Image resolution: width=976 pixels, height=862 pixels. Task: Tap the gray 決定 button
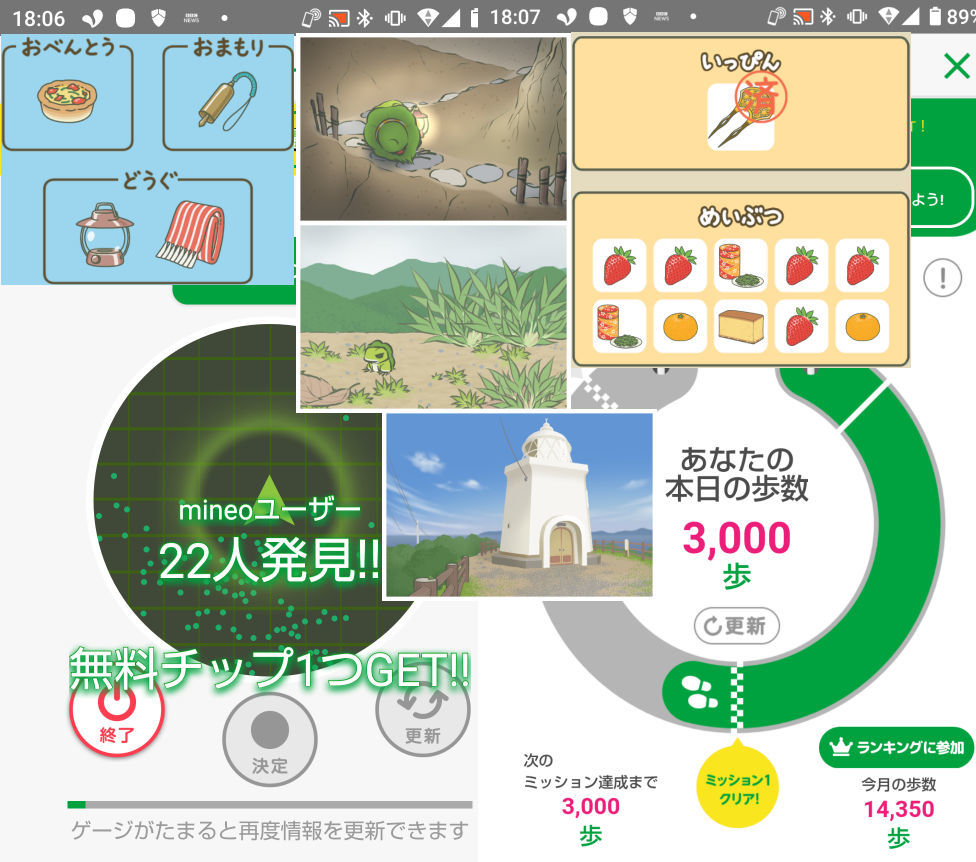click(270, 739)
